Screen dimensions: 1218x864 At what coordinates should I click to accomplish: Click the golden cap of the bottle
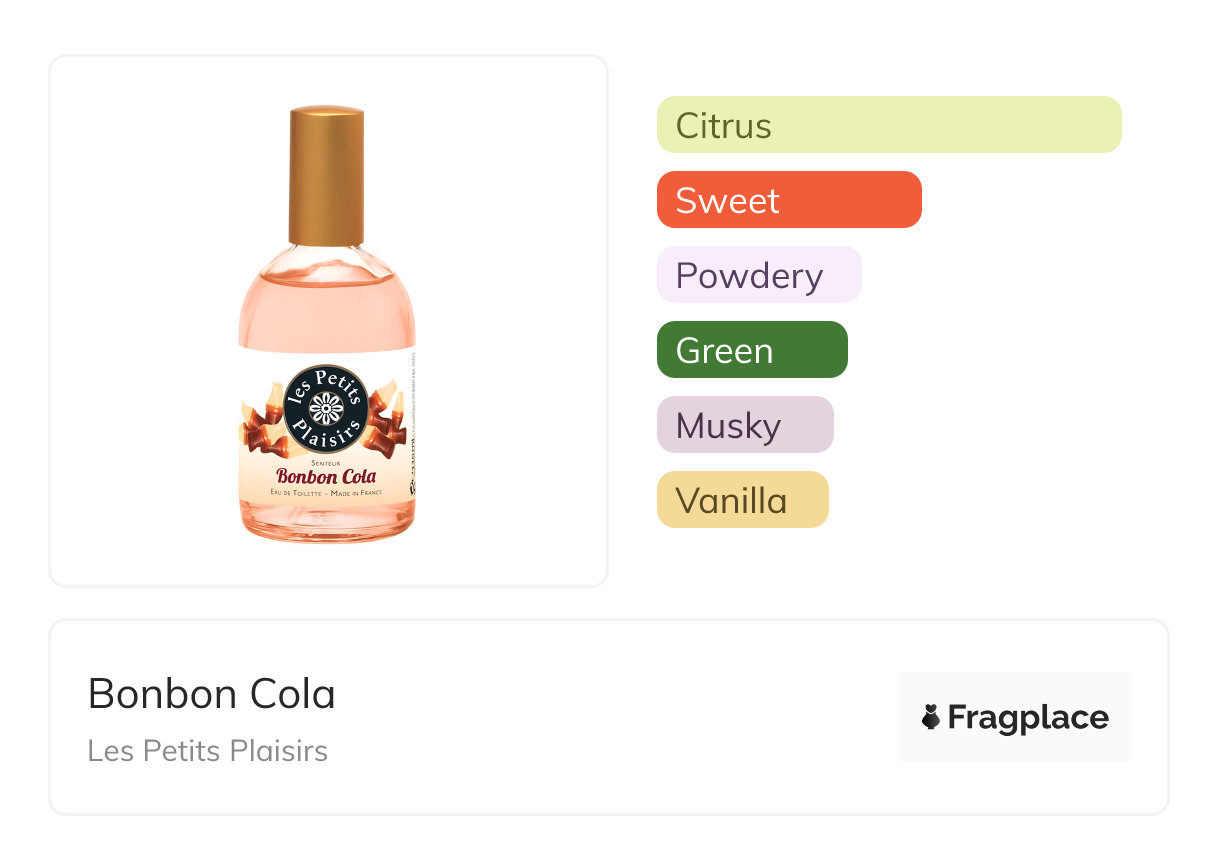[x=327, y=176]
